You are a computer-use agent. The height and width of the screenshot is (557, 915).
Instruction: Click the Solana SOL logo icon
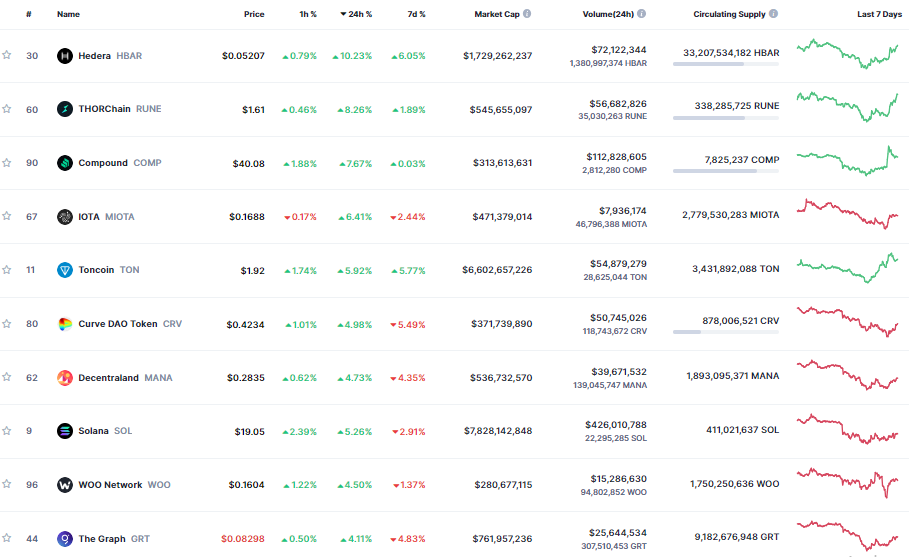pos(65,431)
